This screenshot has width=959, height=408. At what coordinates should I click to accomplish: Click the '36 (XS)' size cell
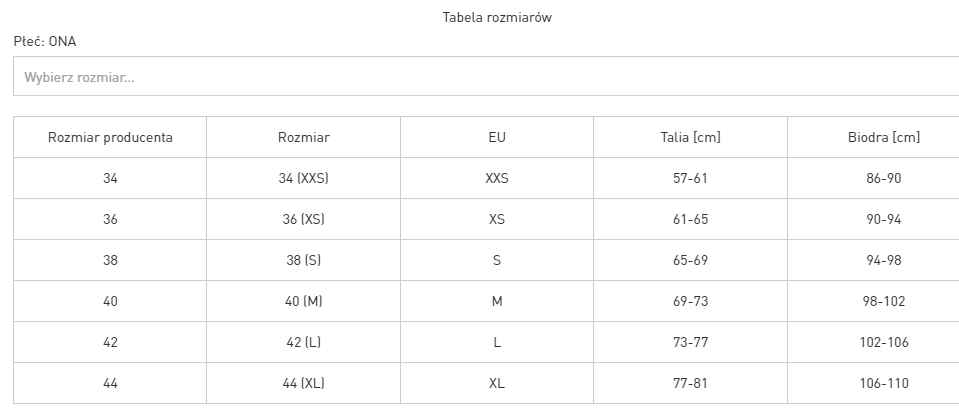(x=304, y=219)
